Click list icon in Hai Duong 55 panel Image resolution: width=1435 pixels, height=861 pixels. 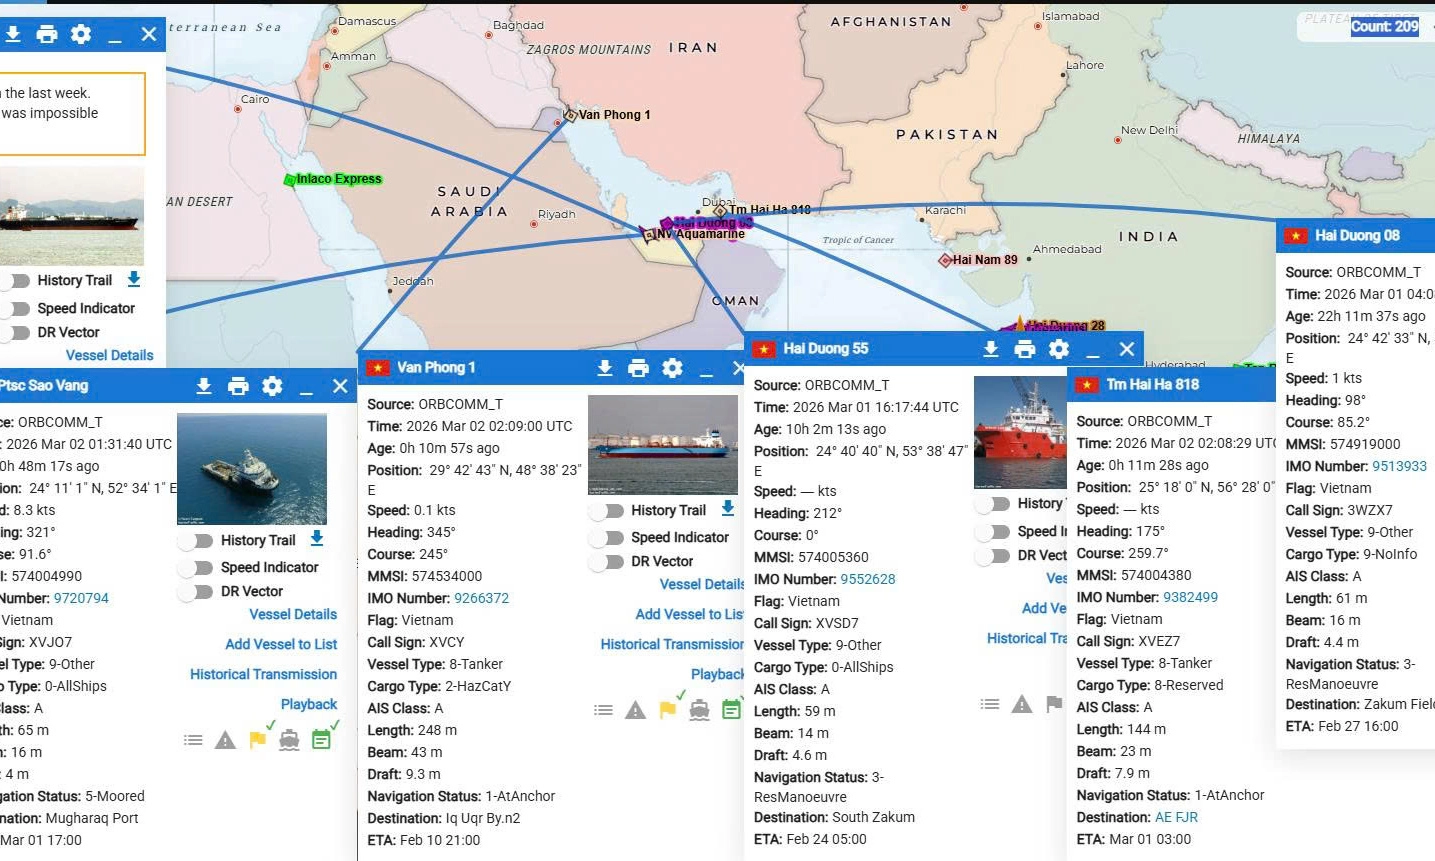[x=990, y=704]
